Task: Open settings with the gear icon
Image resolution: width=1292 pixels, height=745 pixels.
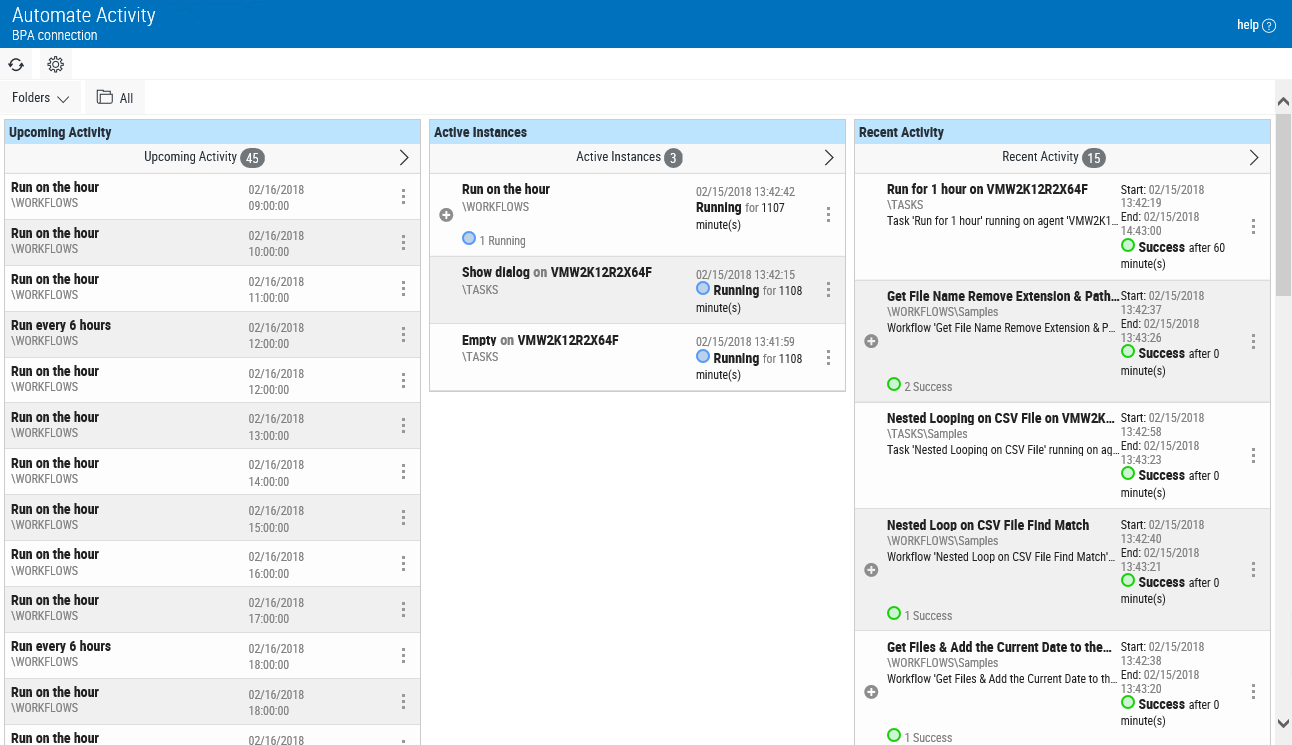Action: (56, 64)
